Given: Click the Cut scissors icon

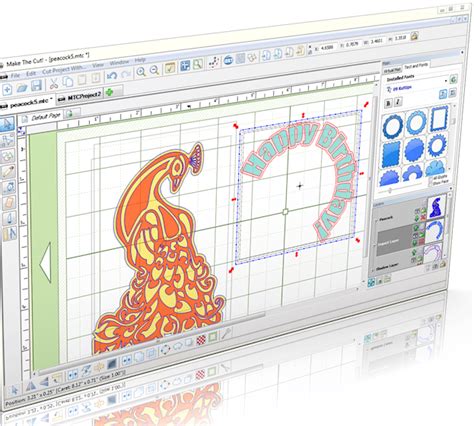Looking at the screenshot, I should pos(54,83).
